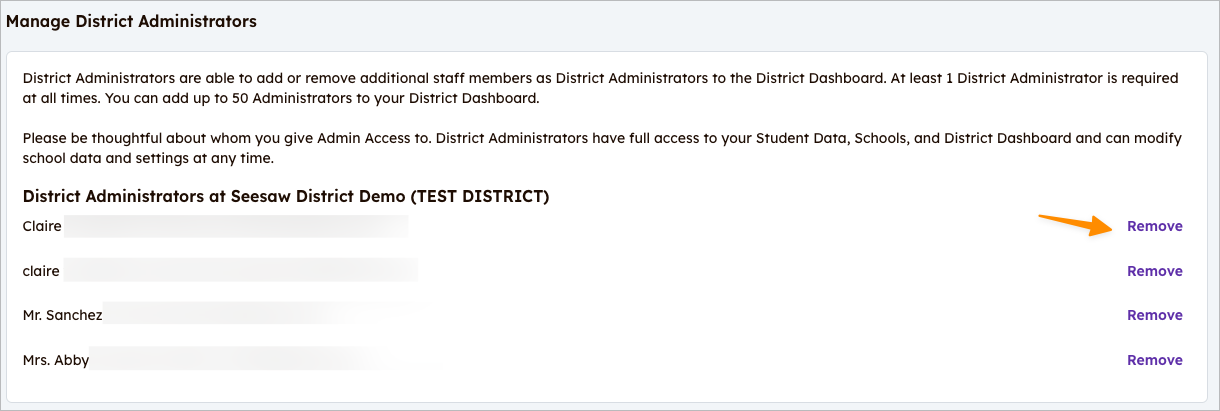Image resolution: width=1220 pixels, height=411 pixels.
Task: Remove capitalized Claire as District Administrator
Action: tap(1154, 226)
